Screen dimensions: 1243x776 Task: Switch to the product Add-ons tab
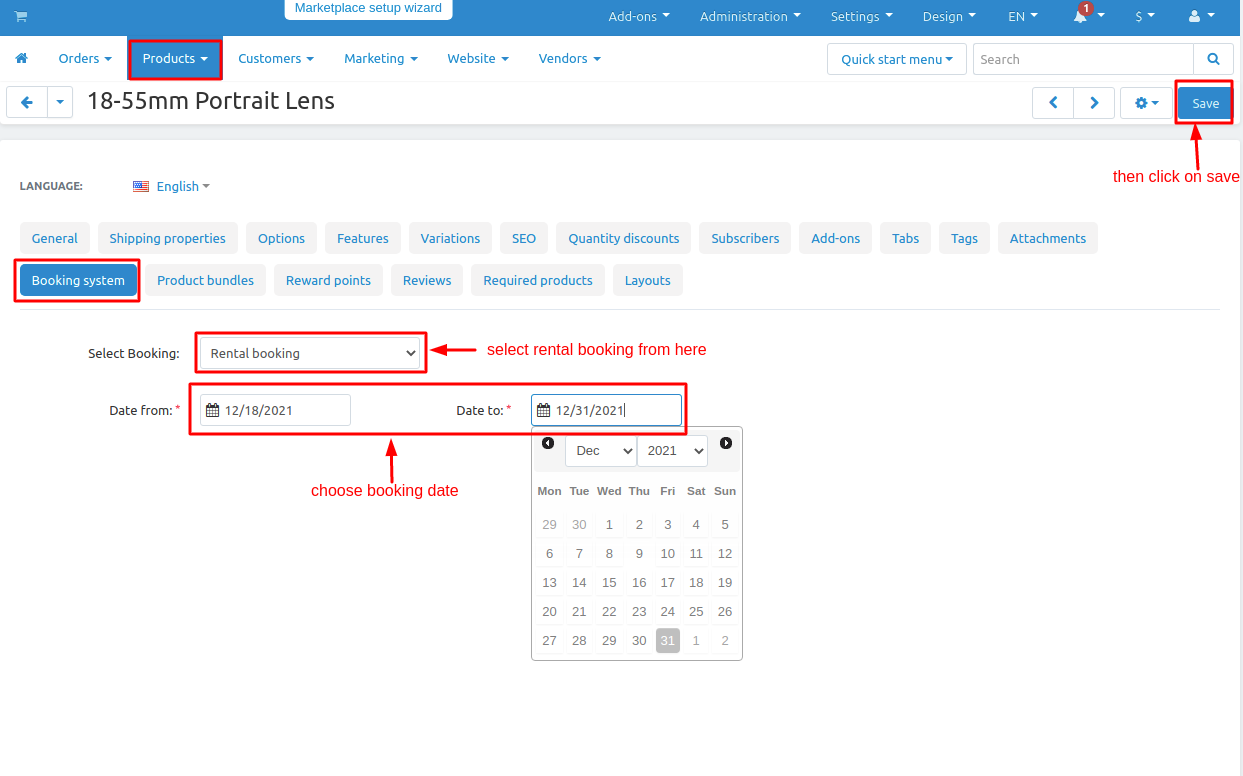point(836,238)
